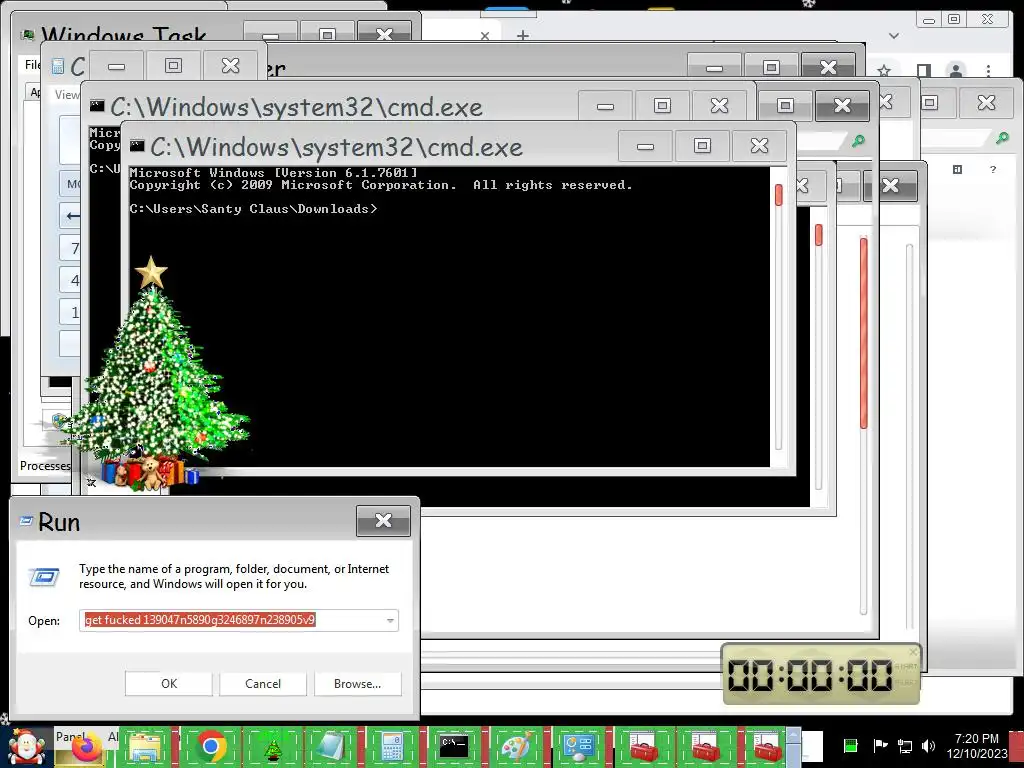Close the Chrome window
The width and height of the screenshot is (1024, 768).
coord(987,19)
